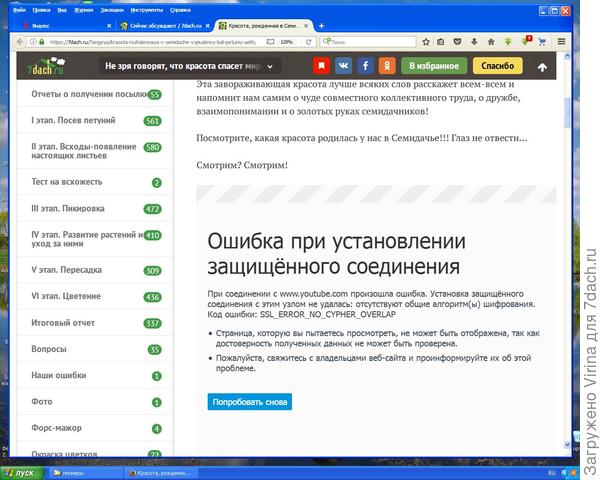Open IV этап. Развитие растений section

click(x=95, y=239)
